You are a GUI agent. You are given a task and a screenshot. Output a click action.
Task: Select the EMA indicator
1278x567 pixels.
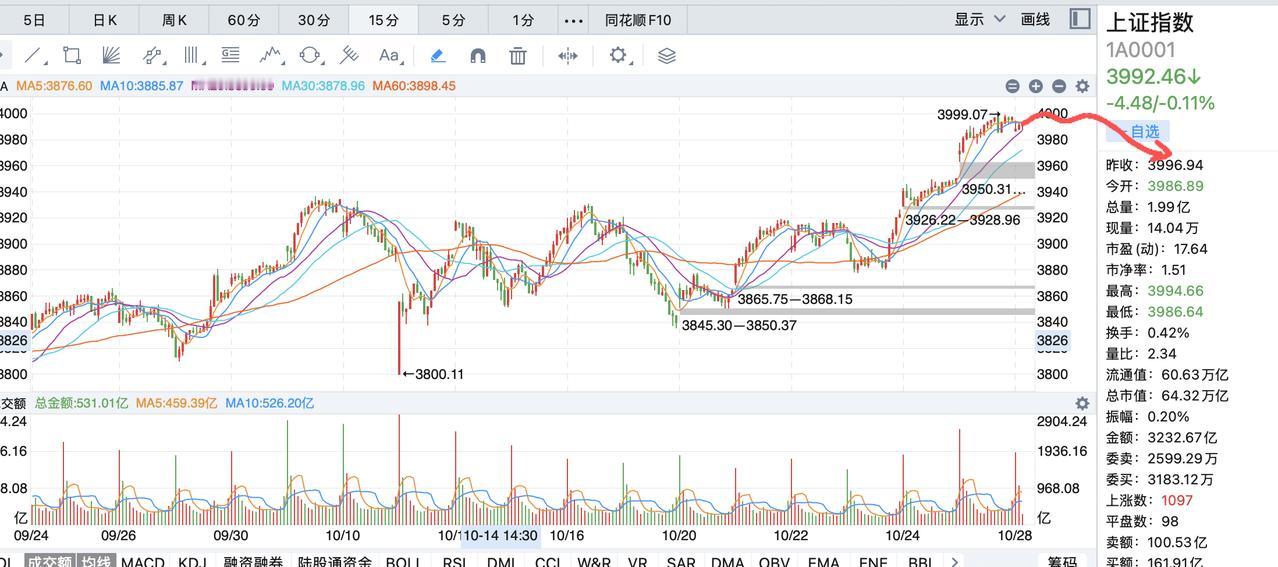823,562
